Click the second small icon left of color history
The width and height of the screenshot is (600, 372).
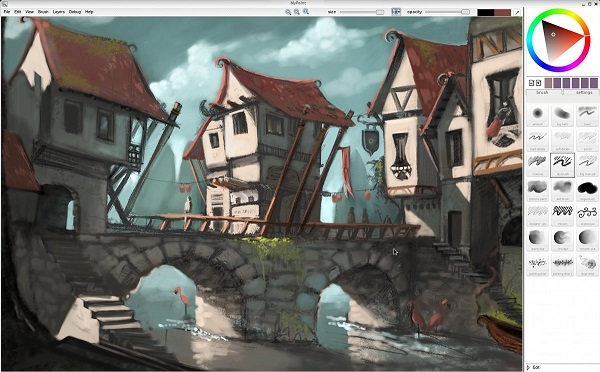[x=538, y=83]
